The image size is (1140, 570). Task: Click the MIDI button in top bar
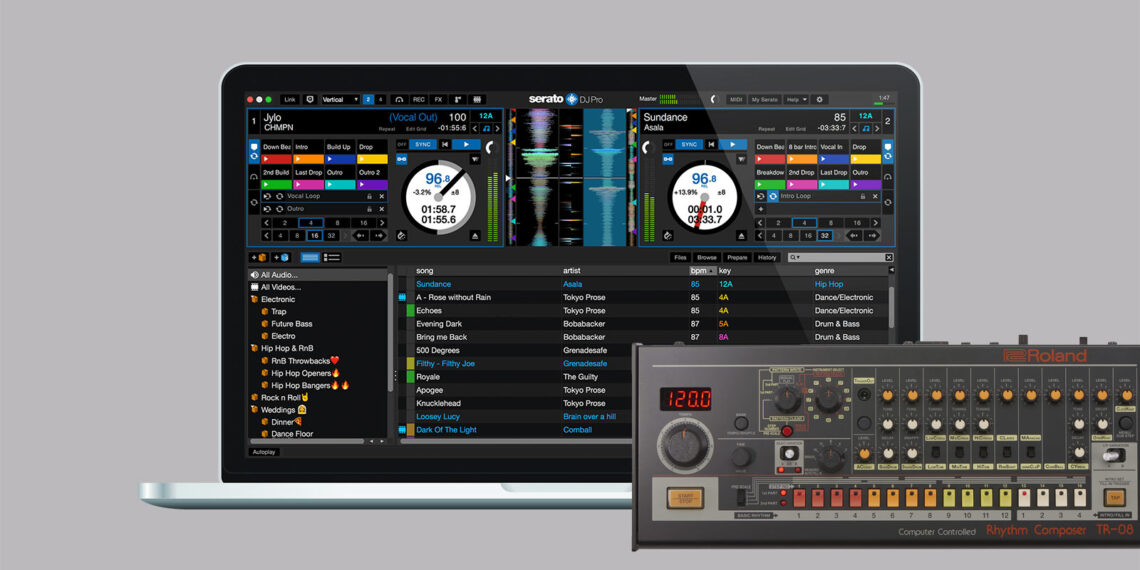coord(735,99)
